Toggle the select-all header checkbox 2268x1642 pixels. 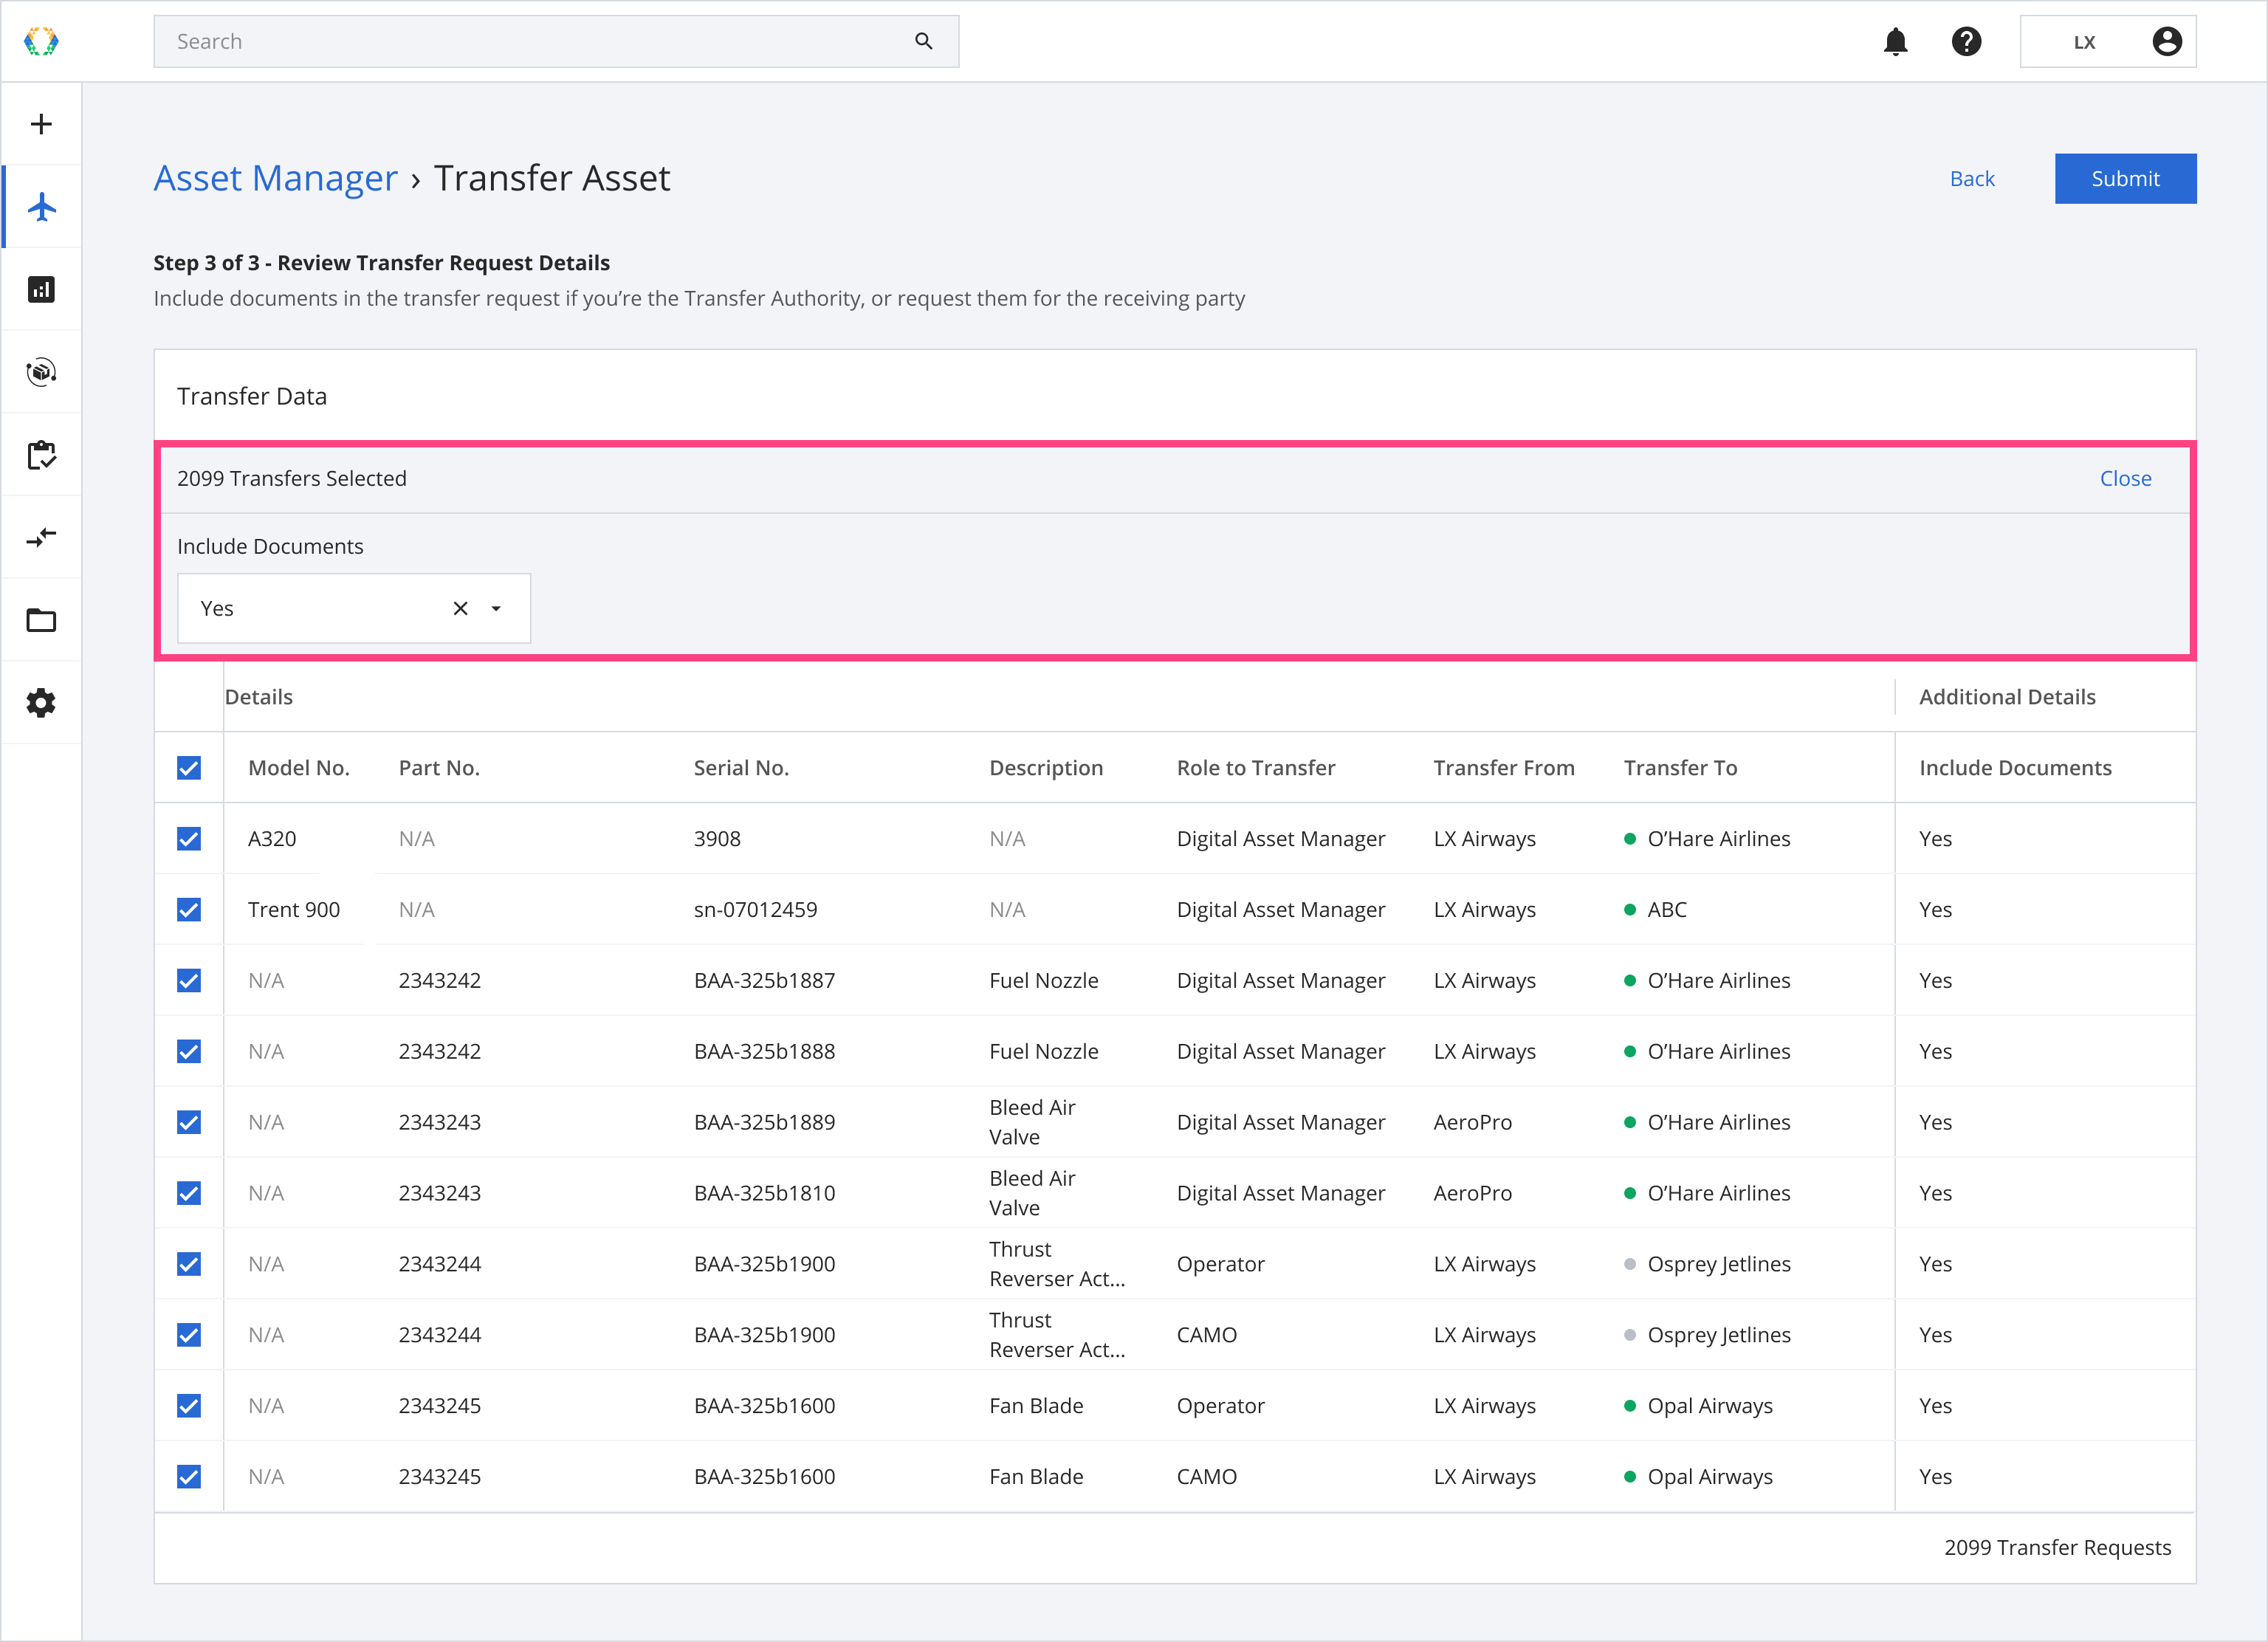pyautogui.click(x=189, y=768)
